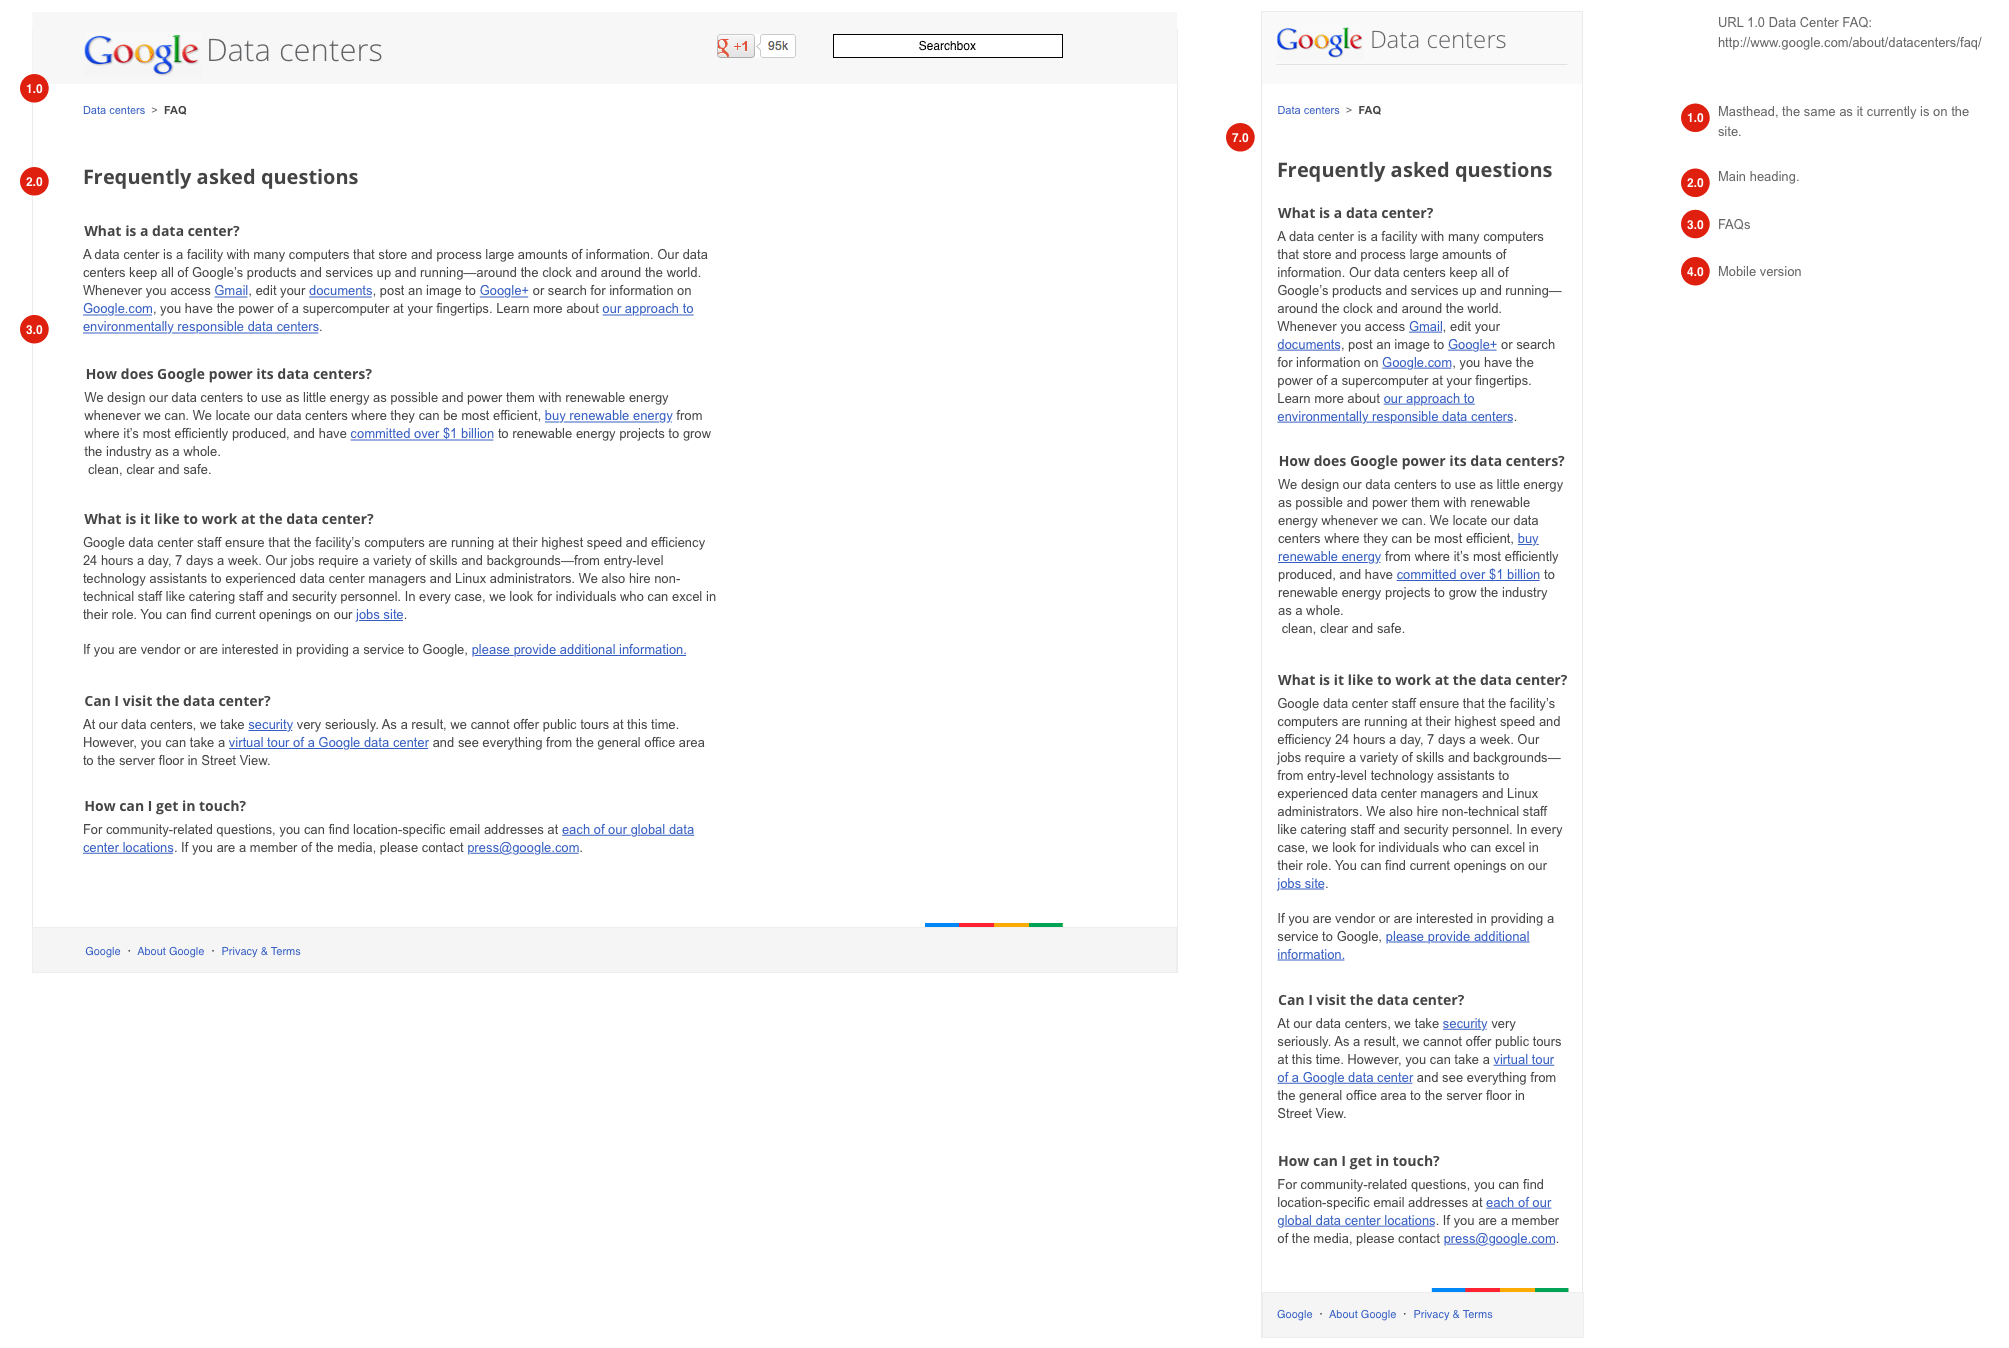Click annotation marker 4.0 Mobile version
The image size is (2009, 1348).
1695,272
